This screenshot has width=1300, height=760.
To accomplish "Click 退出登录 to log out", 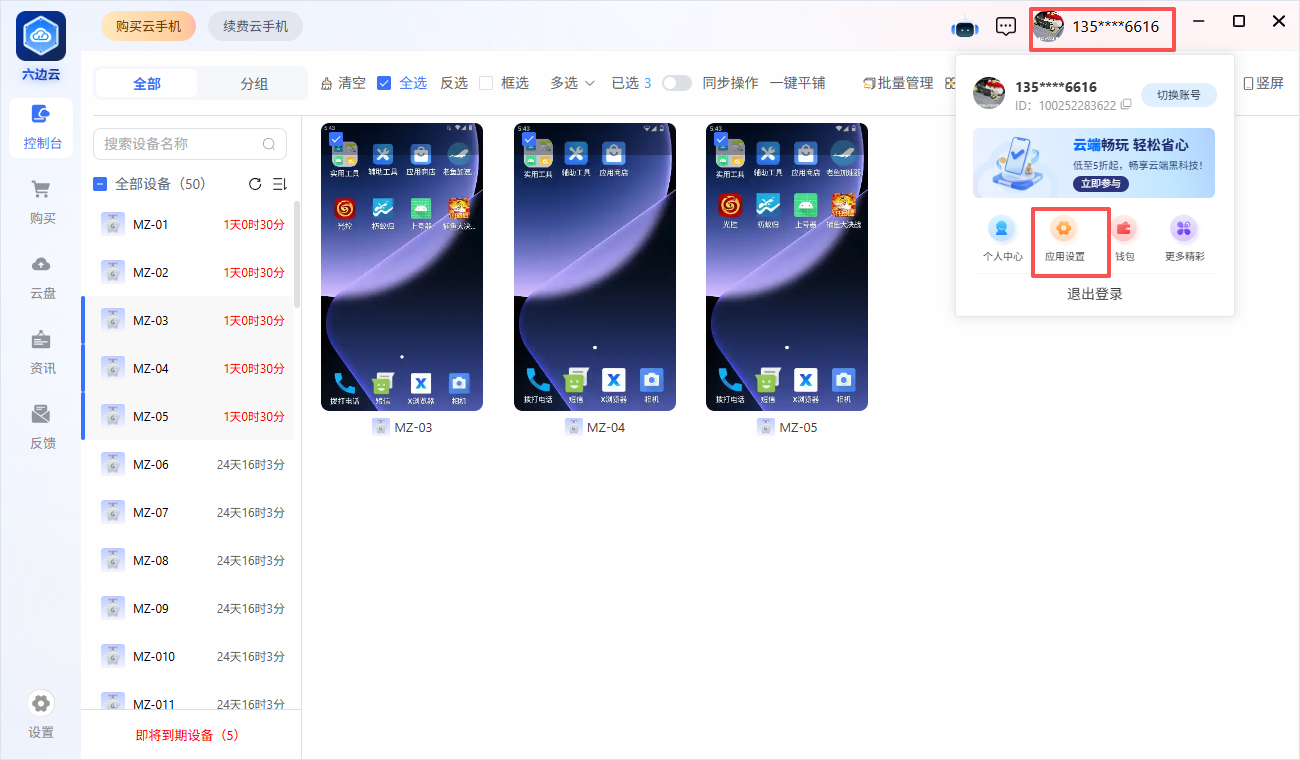I will 1094,294.
